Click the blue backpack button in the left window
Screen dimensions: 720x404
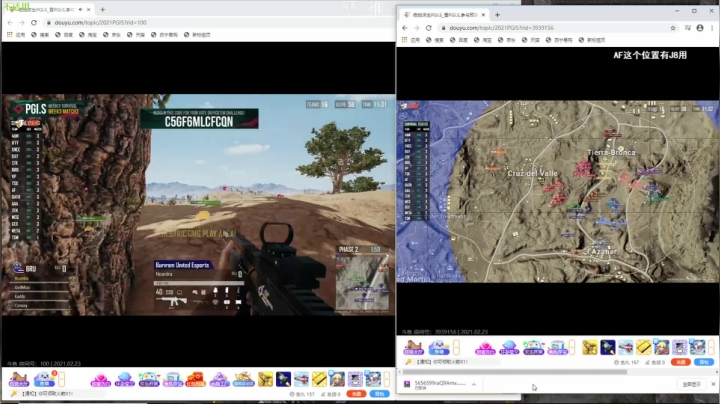click(379, 394)
